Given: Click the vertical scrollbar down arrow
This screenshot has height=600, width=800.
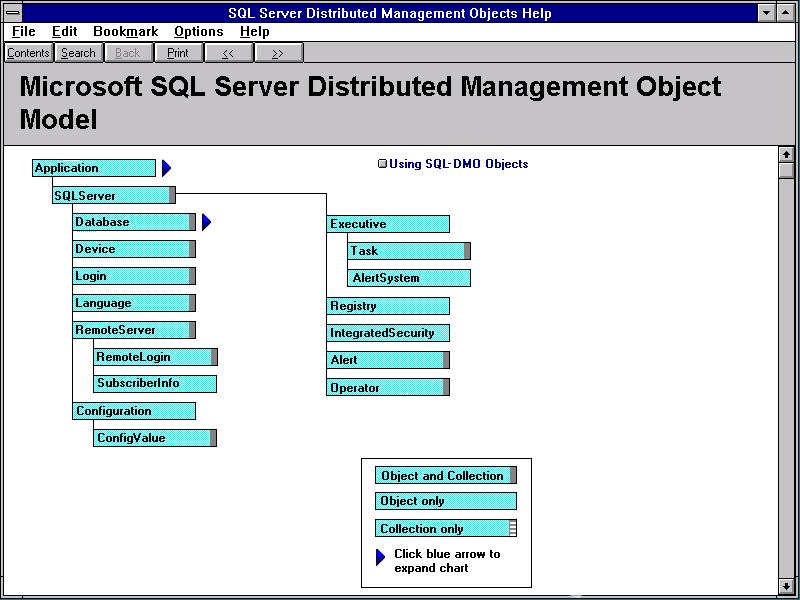Looking at the screenshot, I should tap(786, 586).
